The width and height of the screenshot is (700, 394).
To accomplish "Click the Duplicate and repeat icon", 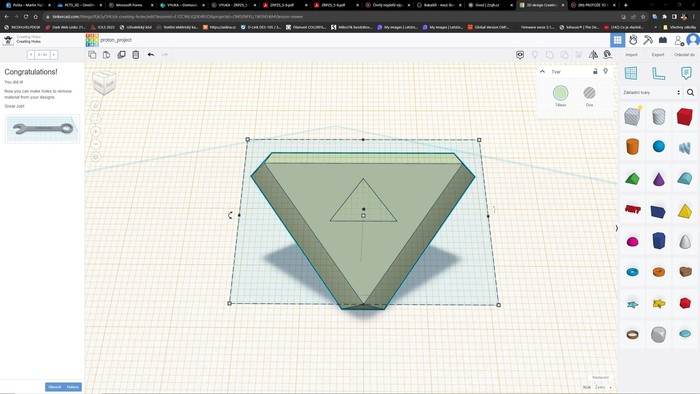I will pos(121,54).
